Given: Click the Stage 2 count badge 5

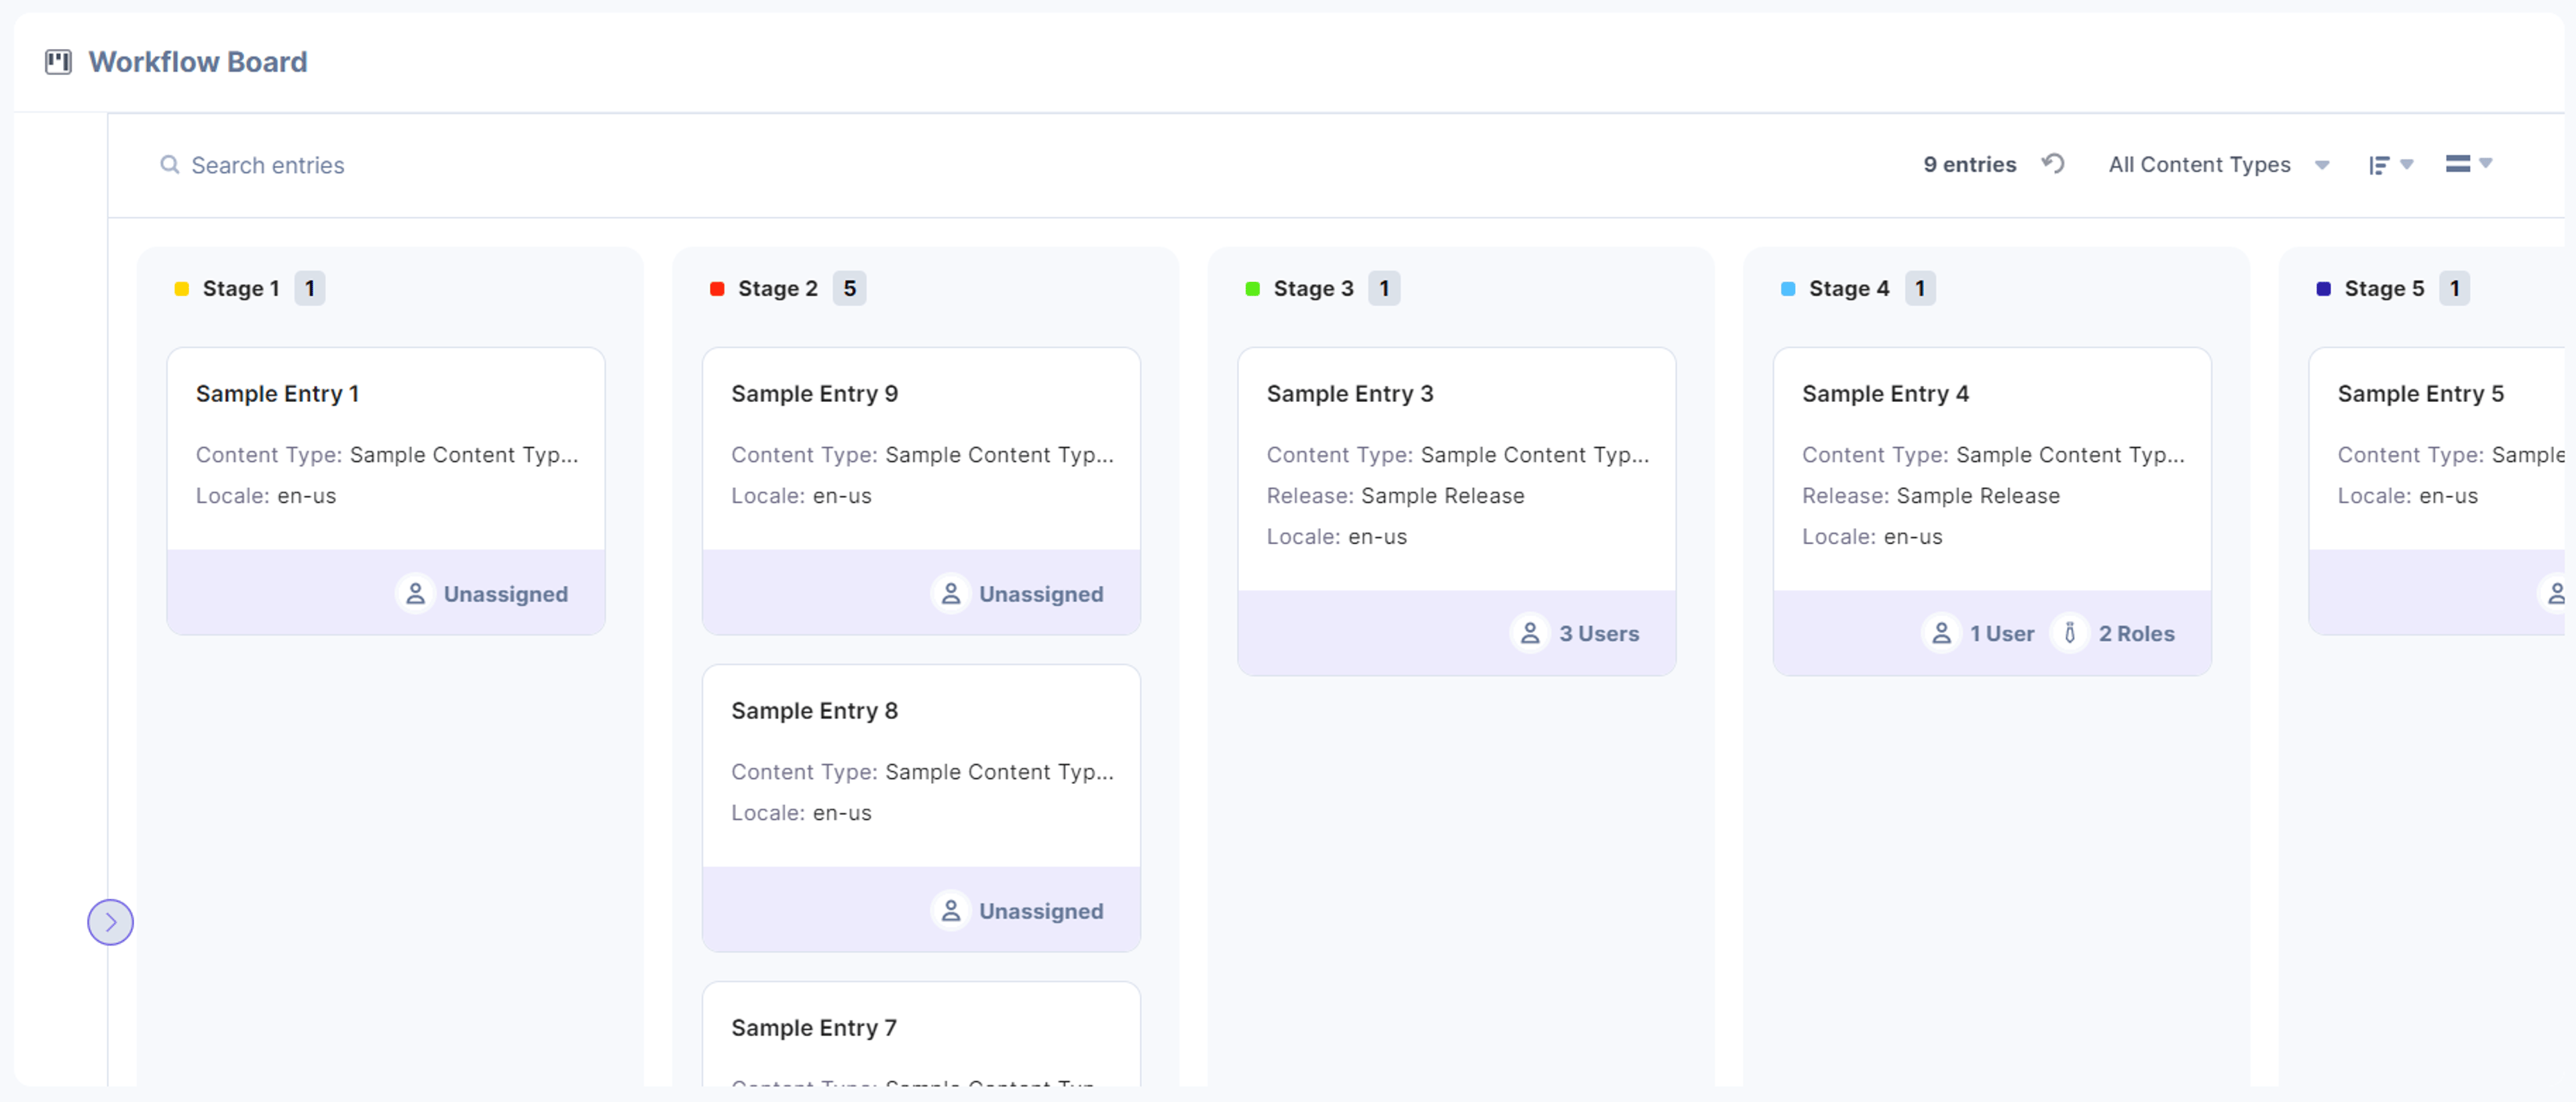Looking at the screenshot, I should coord(849,288).
